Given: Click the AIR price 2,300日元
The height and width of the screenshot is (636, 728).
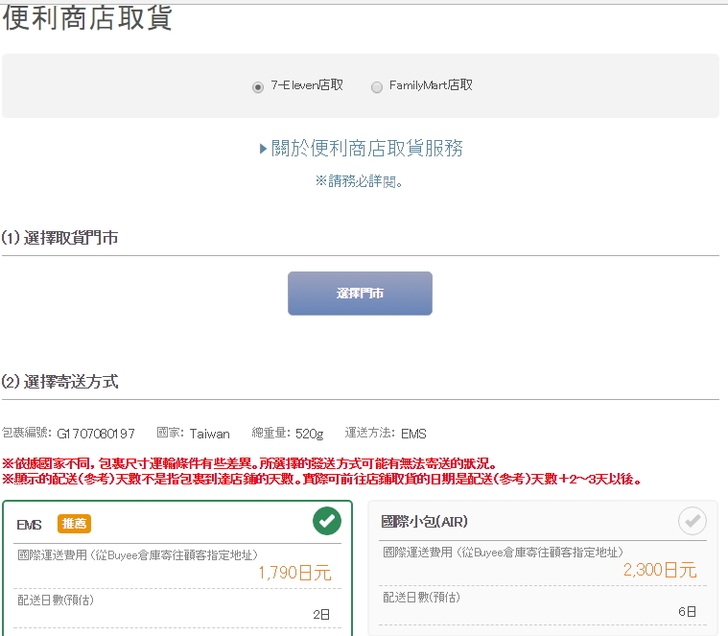Looking at the screenshot, I should [x=659, y=570].
